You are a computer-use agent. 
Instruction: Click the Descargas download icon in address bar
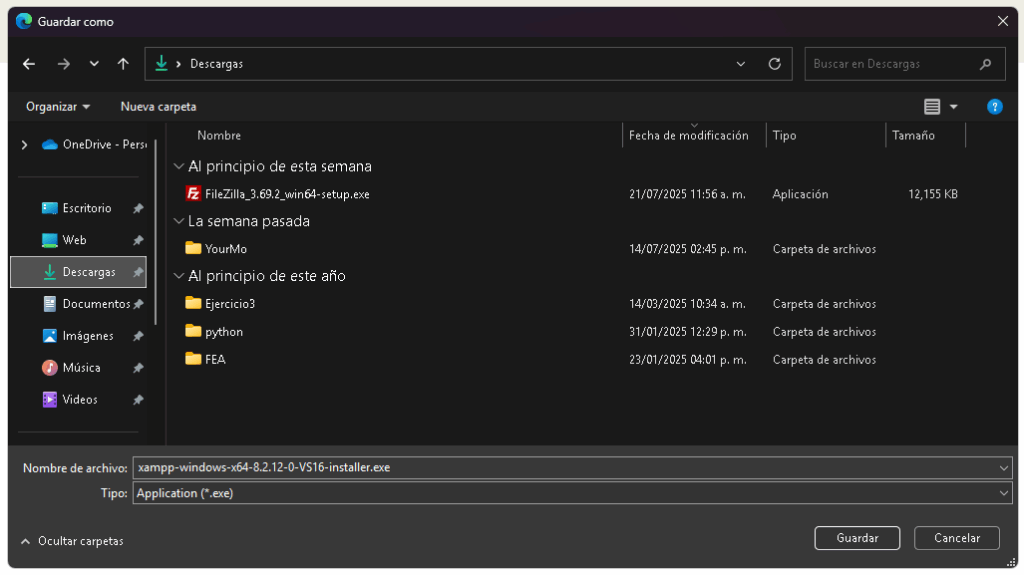[x=161, y=63]
